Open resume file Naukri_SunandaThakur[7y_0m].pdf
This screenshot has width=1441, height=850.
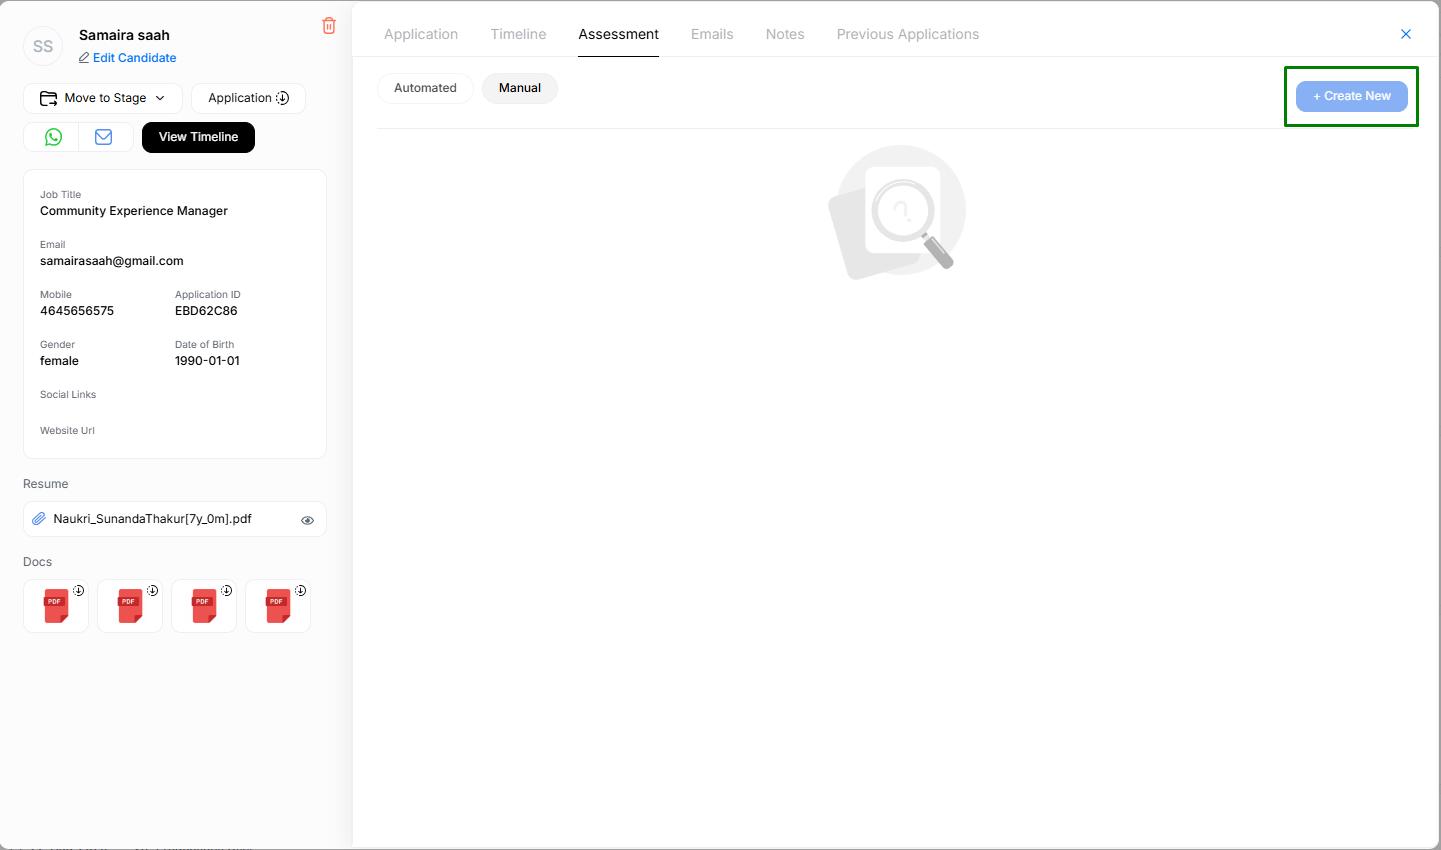[152, 519]
